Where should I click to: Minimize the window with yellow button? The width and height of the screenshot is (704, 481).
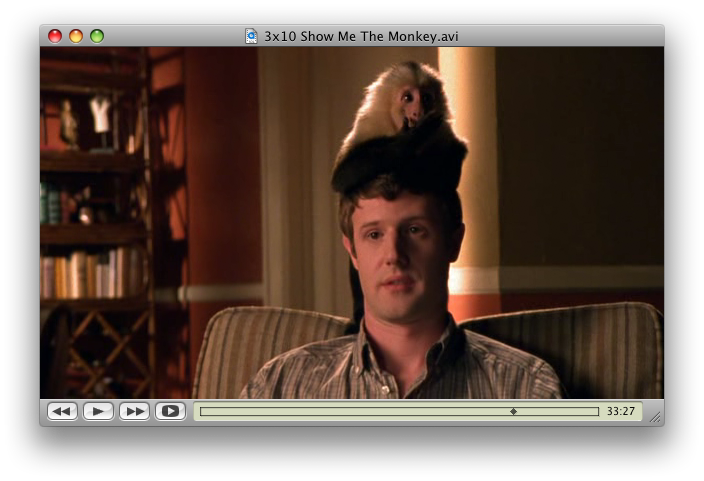76,36
